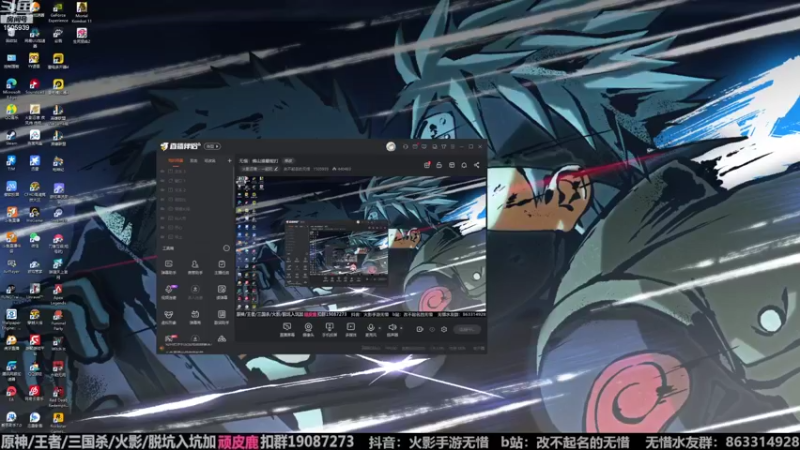Toggle the preview eye icon in bottom toolbar
This screenshot has width=800, height=450.
432,330
